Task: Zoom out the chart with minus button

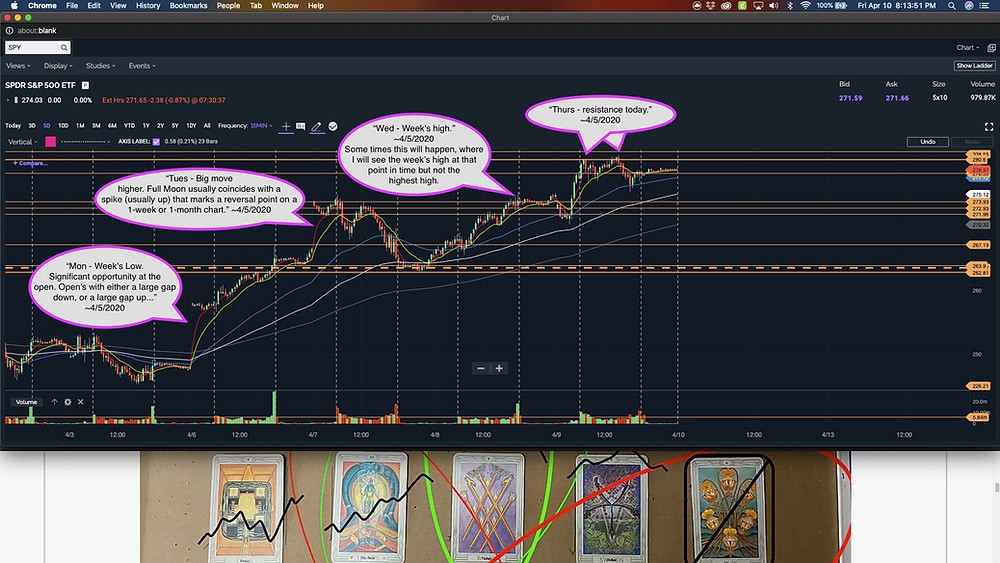Action: point(481,369)
